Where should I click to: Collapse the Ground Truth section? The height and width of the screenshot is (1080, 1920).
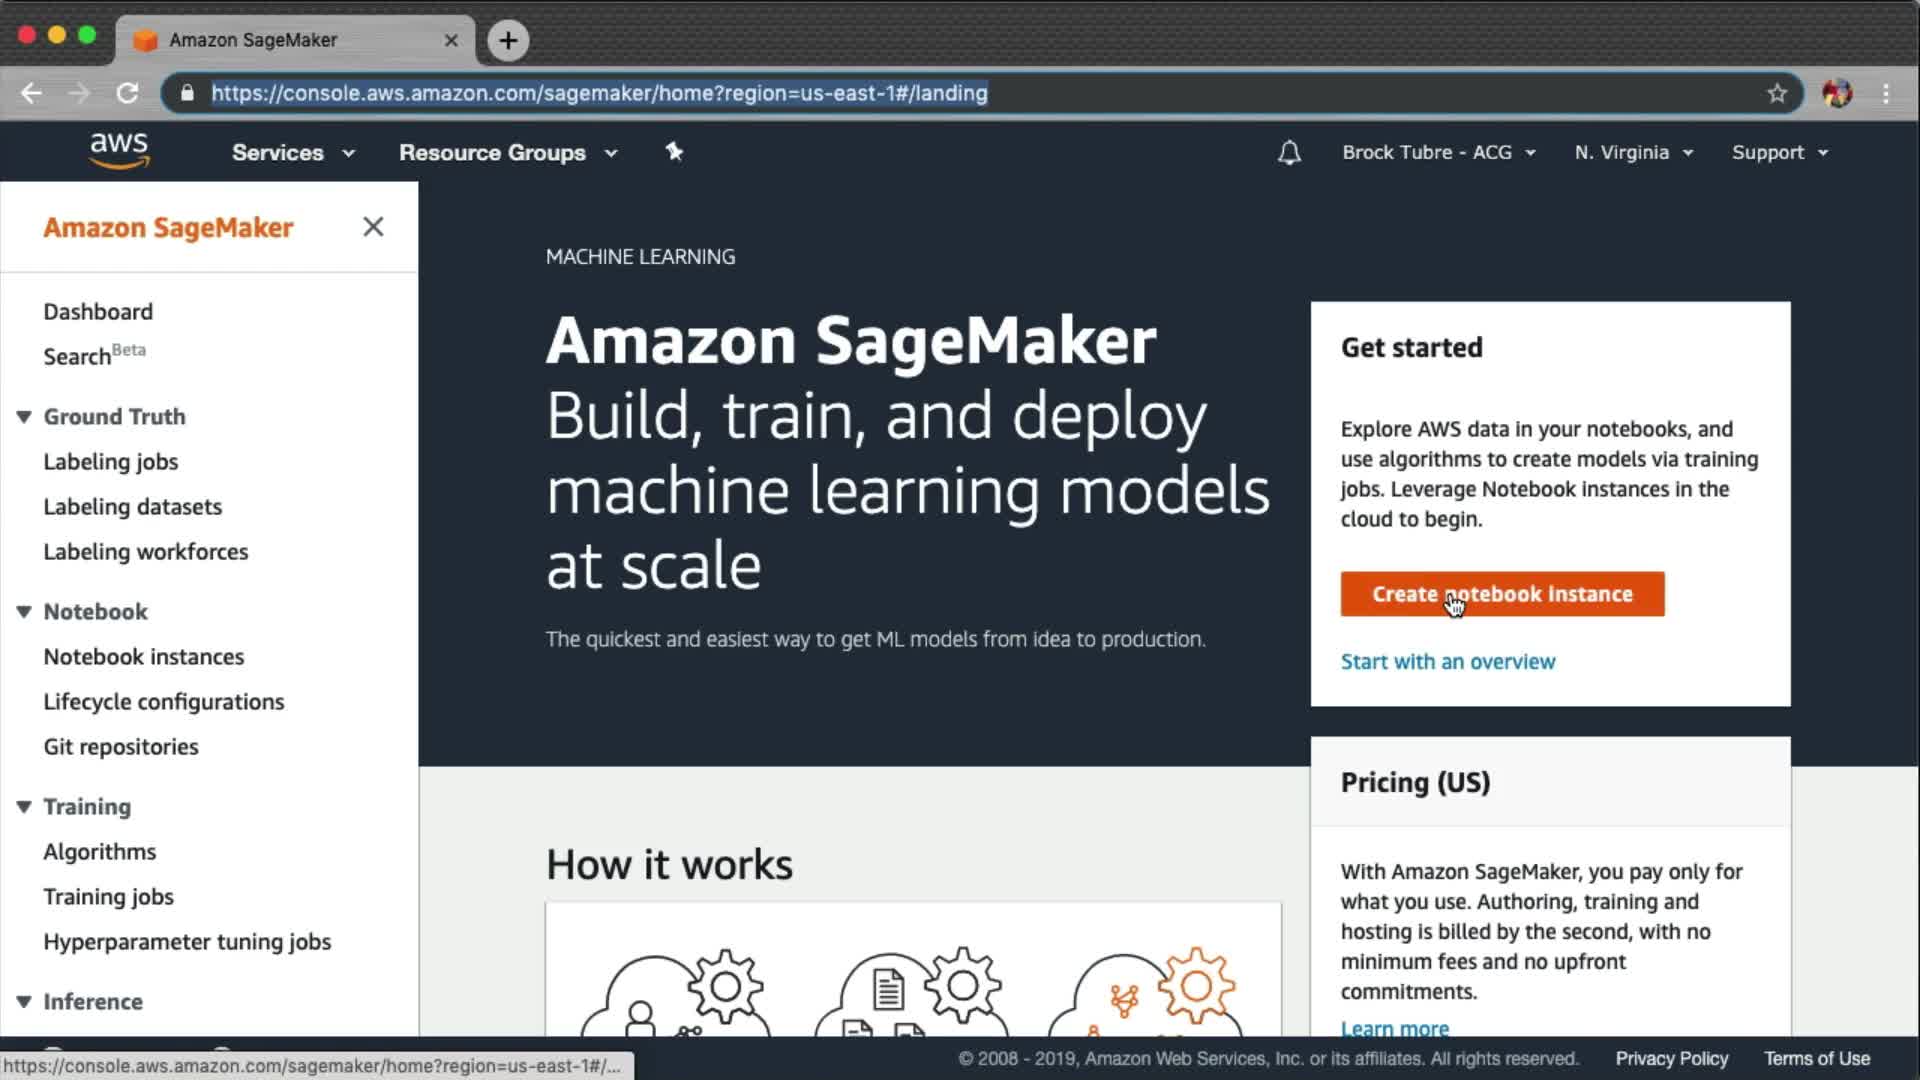[x=24, y=417]
